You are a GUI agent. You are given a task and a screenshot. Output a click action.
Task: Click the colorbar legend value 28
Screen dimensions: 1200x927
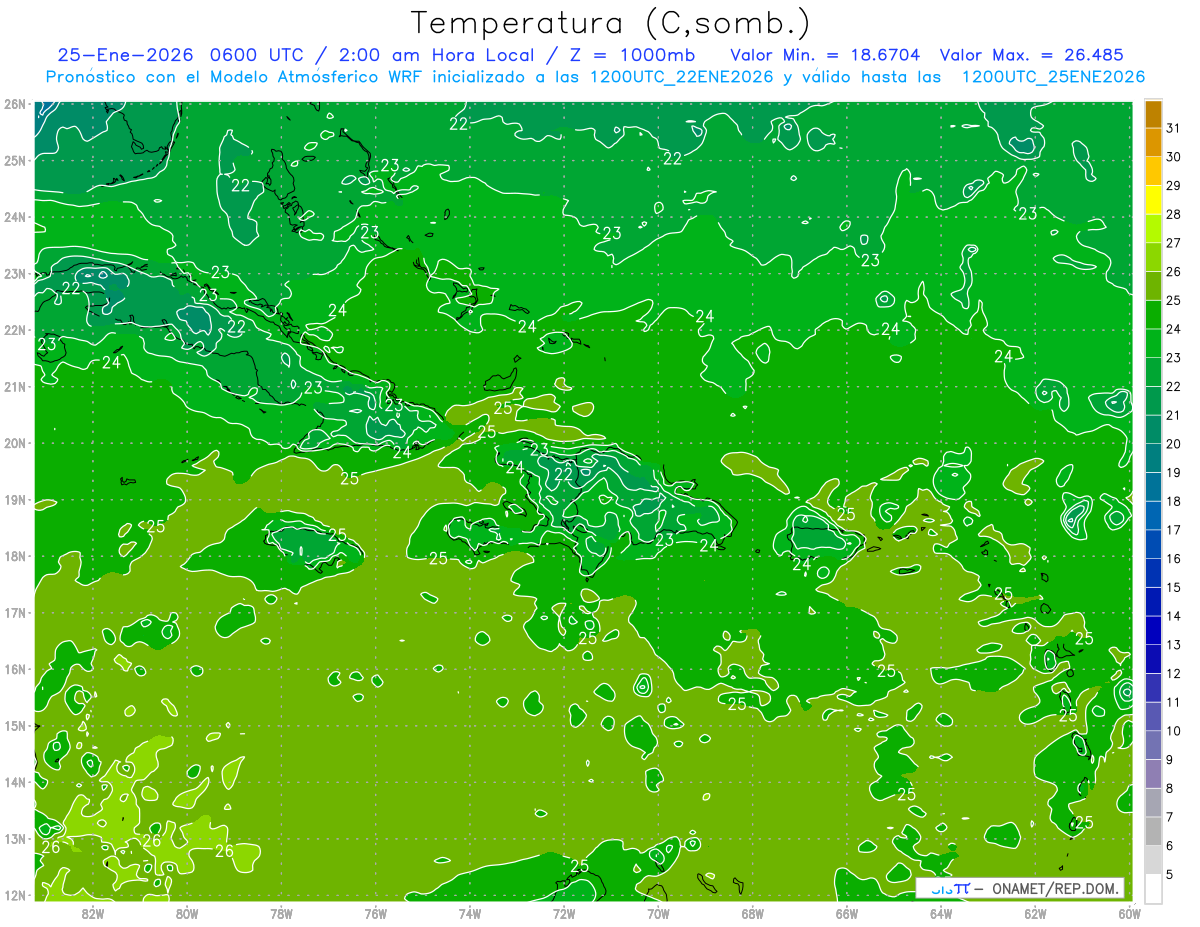point(1173,214)
